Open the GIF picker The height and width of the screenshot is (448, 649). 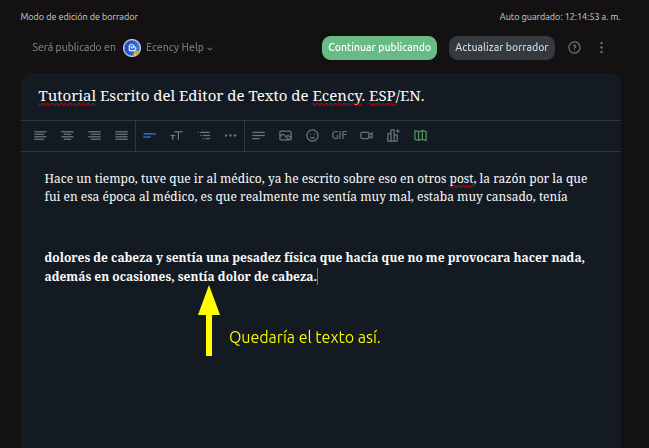(x=339, y=135)
